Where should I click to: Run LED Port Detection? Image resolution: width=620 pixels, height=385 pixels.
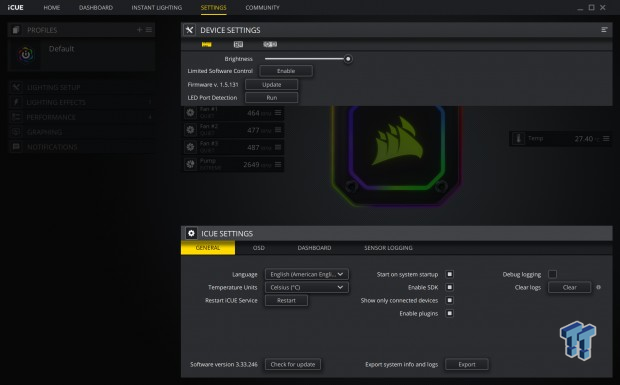point(272,98)
